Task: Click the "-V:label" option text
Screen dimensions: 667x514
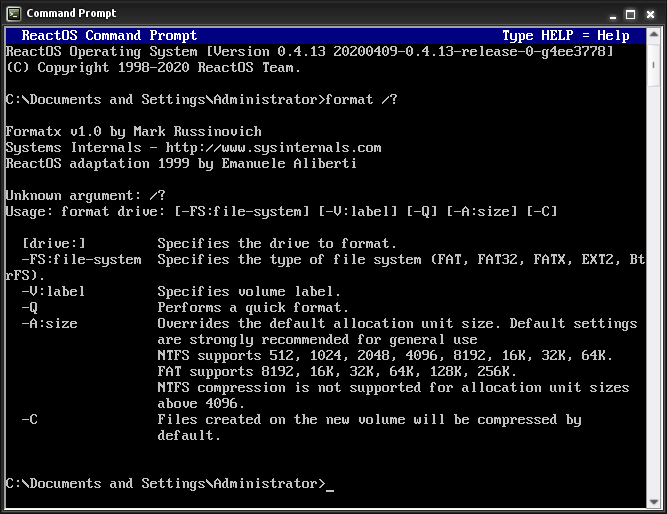Action: point(53,291)
